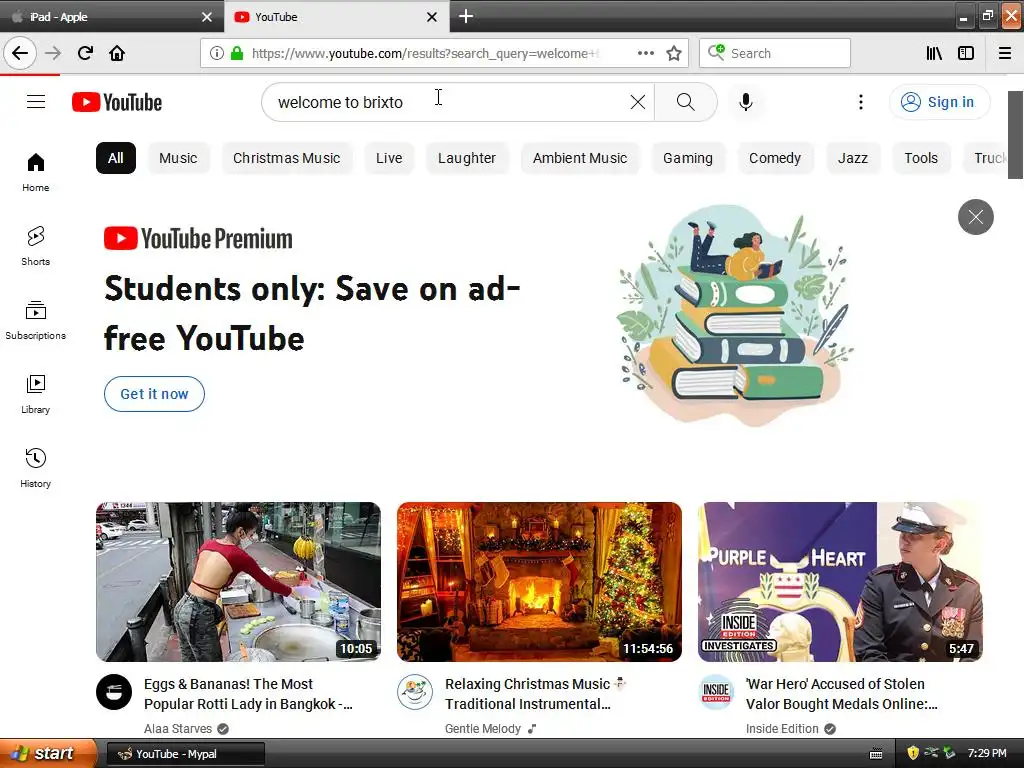Open Library from the sidebar
1024x768 pixels.
coord(36,394)
